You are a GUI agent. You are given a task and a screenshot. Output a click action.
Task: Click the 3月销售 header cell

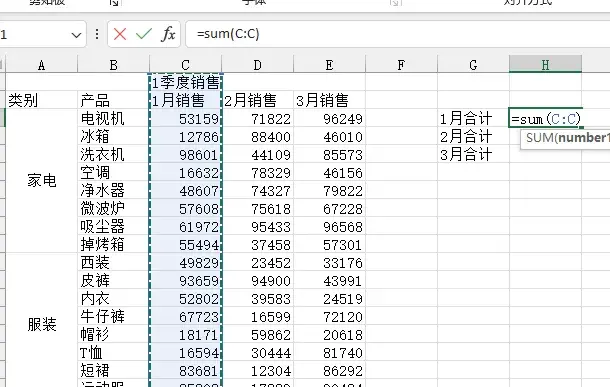point(329,100)
